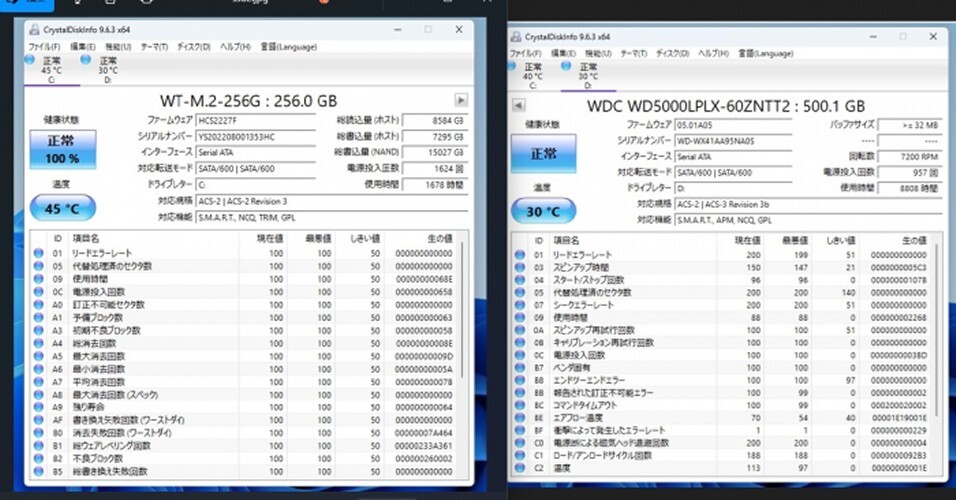Select the B0 消去失敗回数 (ワーストダイ) row text
This screenshot has height=500, width=956.
point(121,433)
